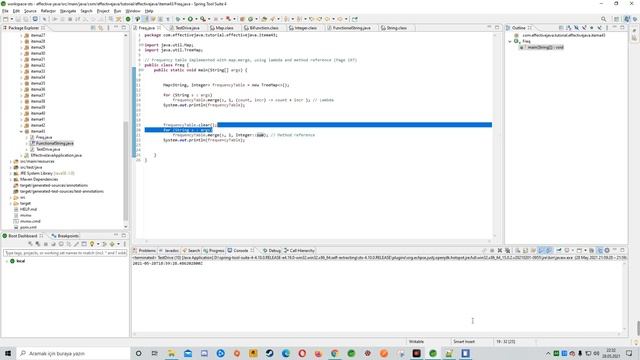Click the Windows Start button

[x=8, y=353]
